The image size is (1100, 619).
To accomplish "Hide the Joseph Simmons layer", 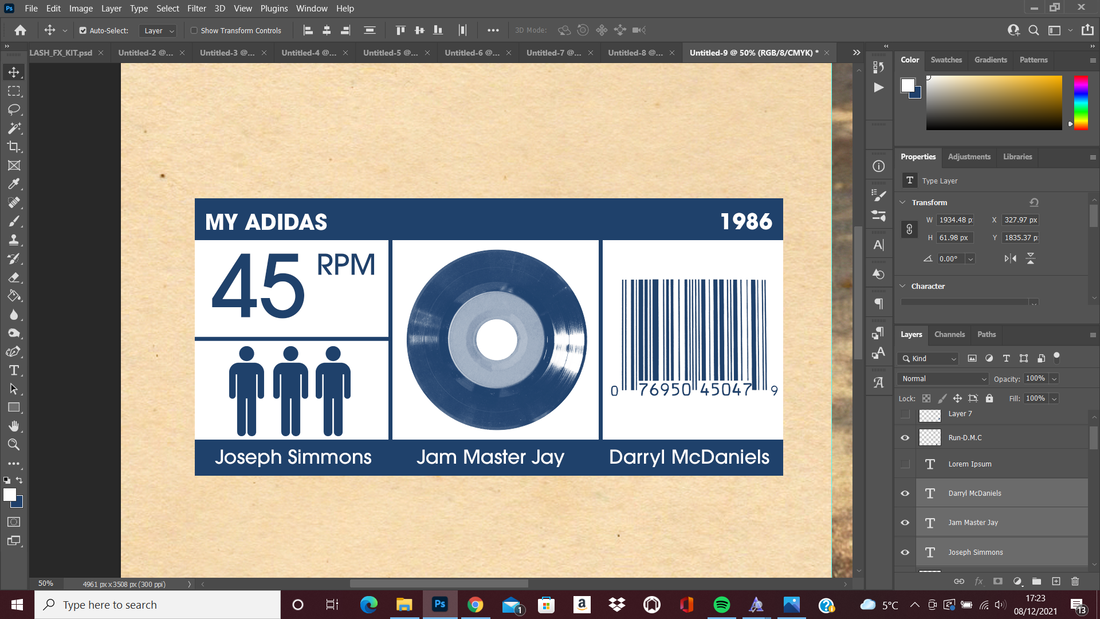I will pyautogui.click(x=905, y=552).
